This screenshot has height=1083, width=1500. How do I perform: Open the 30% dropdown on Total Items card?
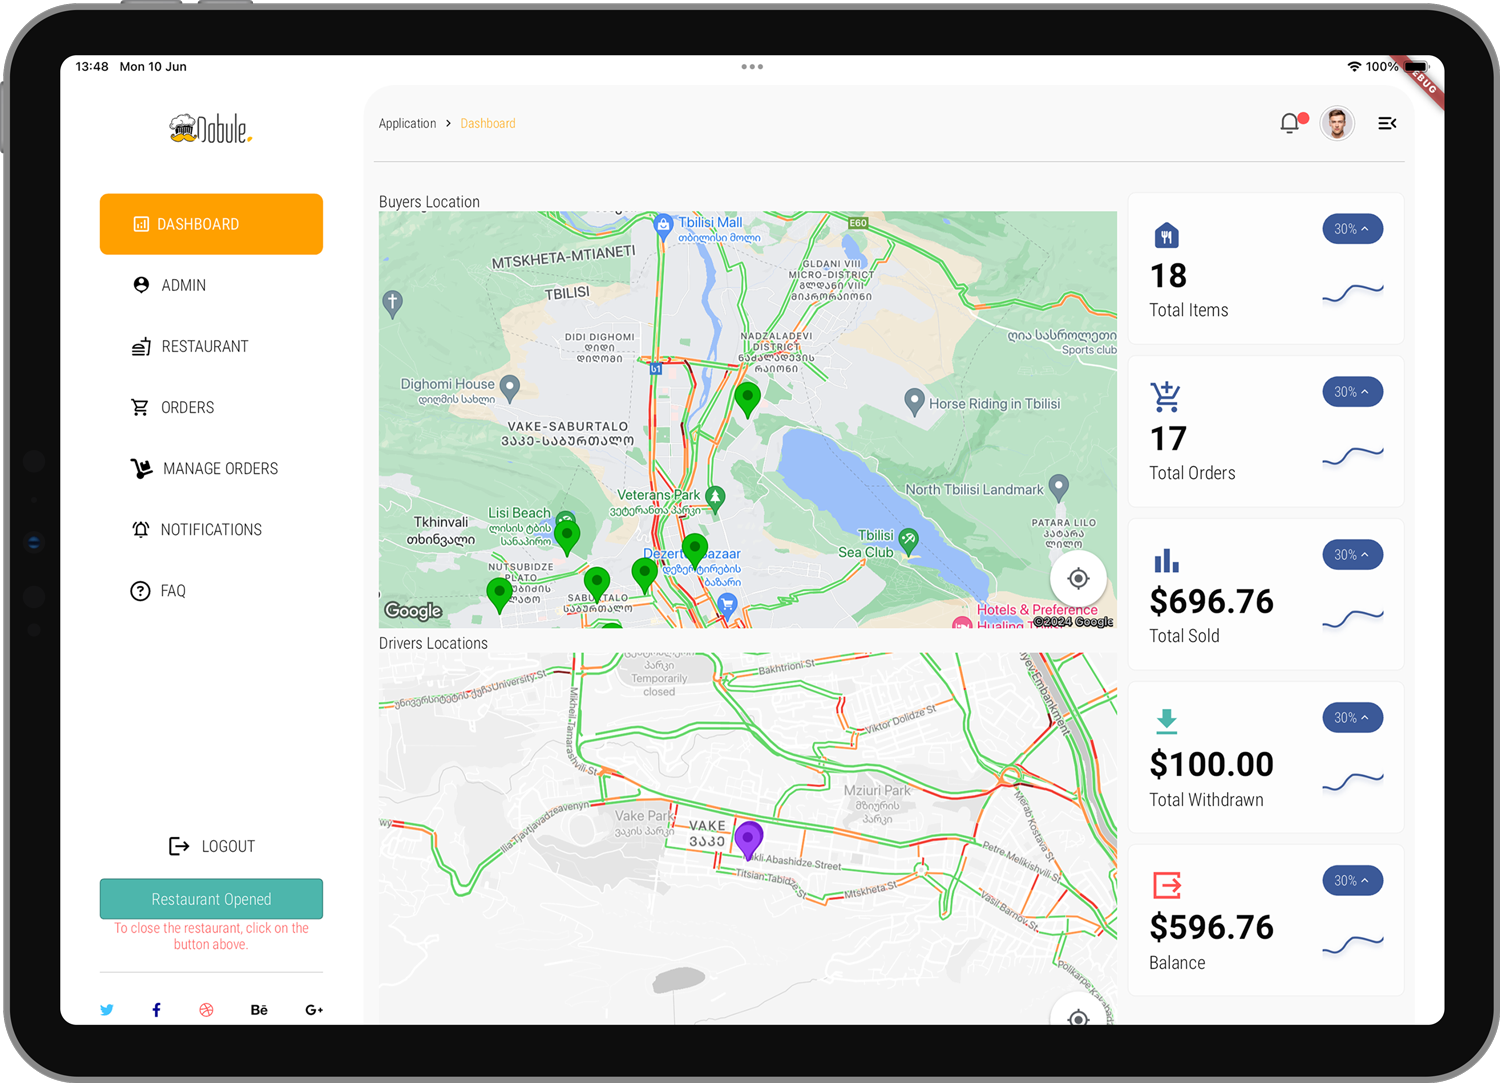pyautogui.click(x=1352, y=229)
